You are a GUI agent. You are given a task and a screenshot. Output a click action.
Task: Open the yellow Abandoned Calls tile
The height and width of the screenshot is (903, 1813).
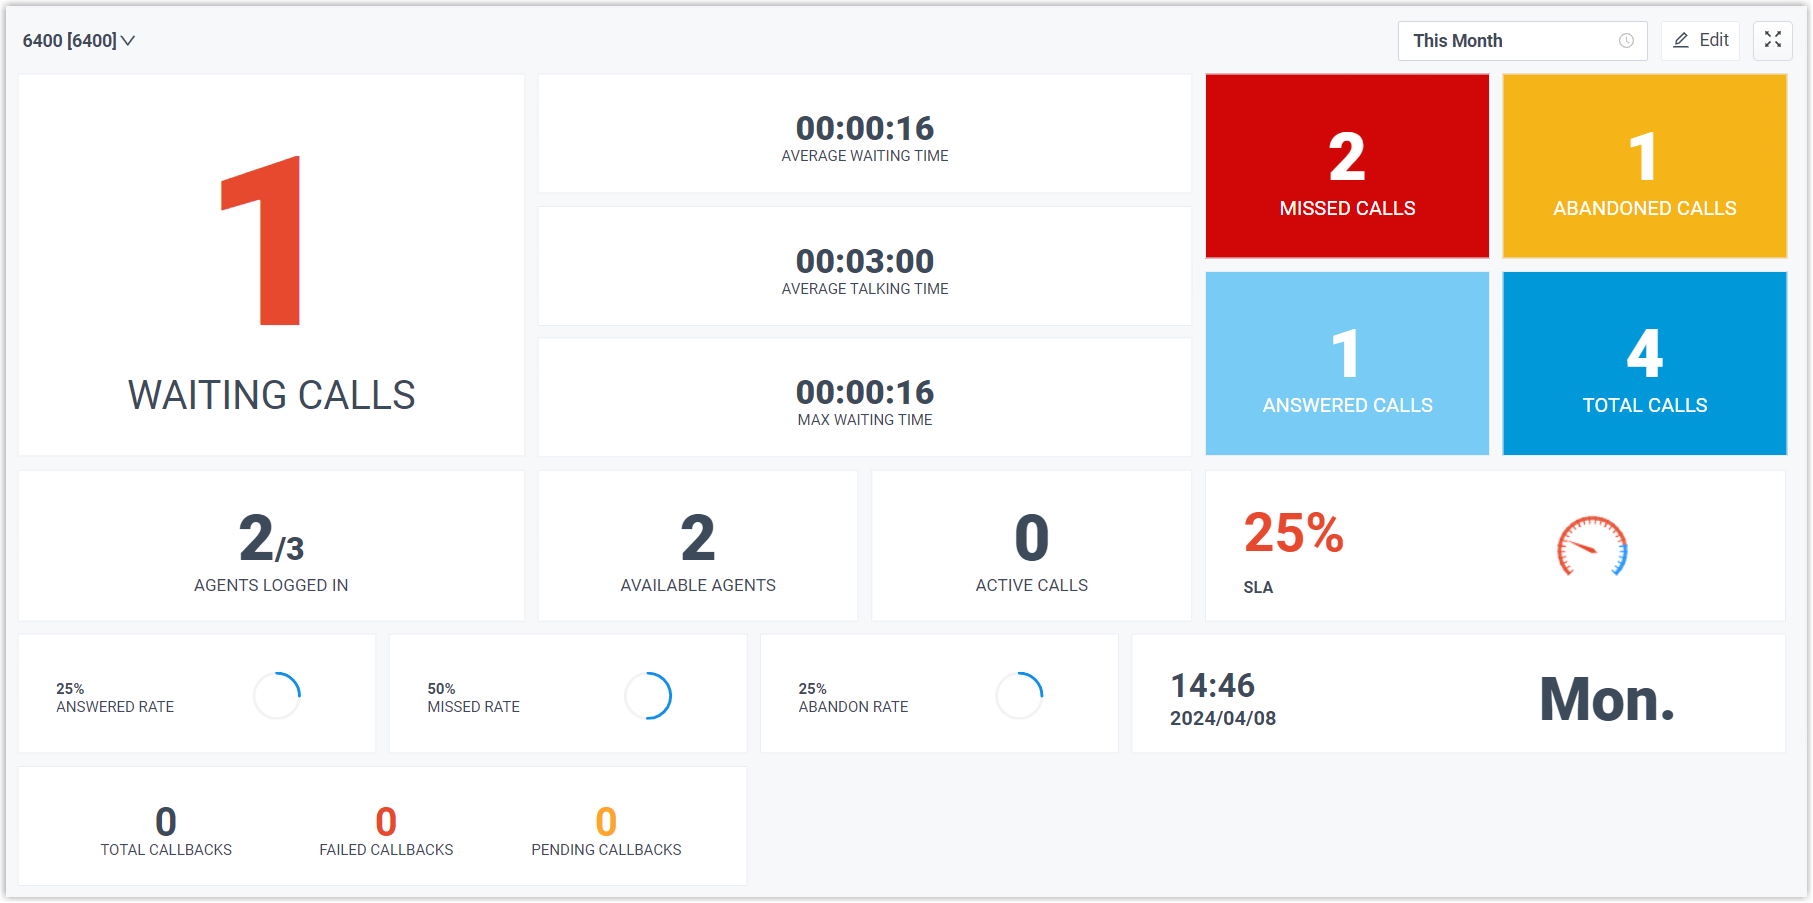pyautogui.click(x=1644, y=165)
